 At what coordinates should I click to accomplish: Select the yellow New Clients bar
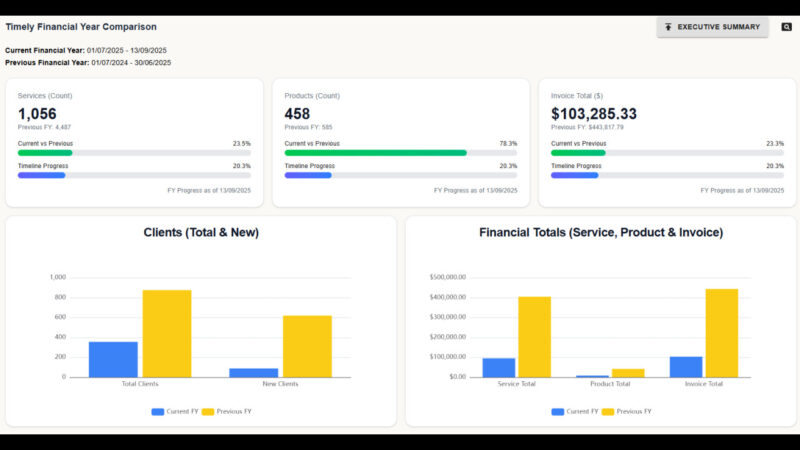pyautogui.click(x=307, y=346)
